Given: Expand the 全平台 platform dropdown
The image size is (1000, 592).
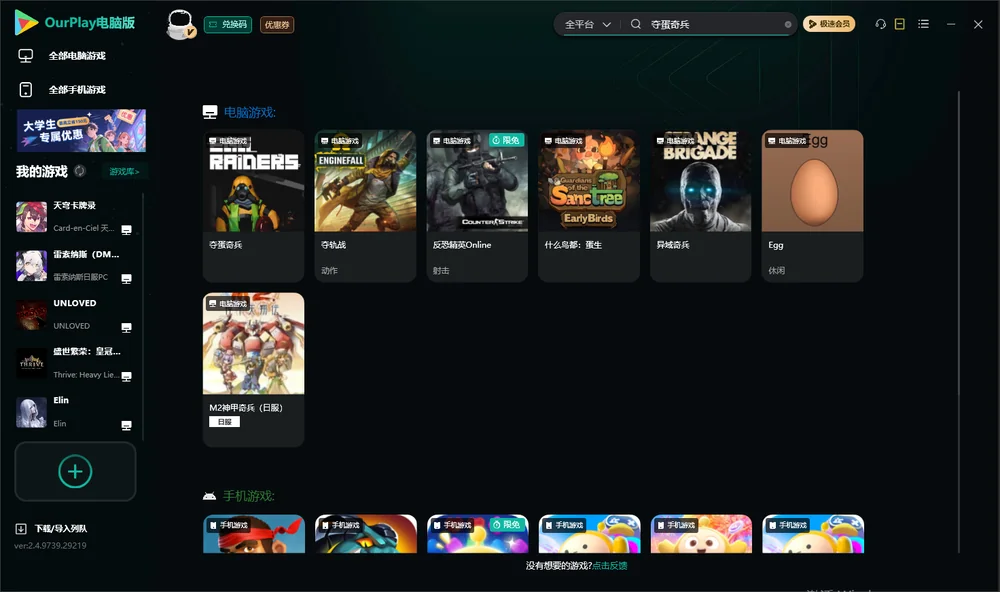Looking at the screenshot, I should tap(587, 24).
